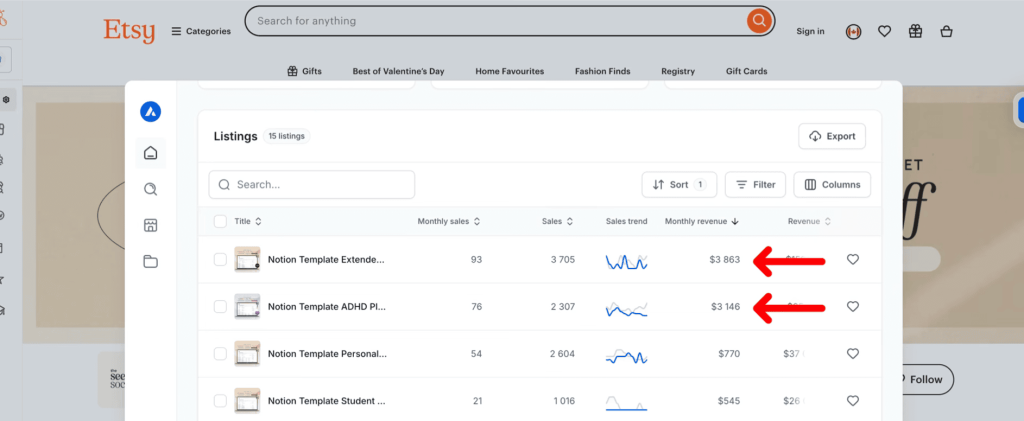Sort by Sales column header

point(557,221)
